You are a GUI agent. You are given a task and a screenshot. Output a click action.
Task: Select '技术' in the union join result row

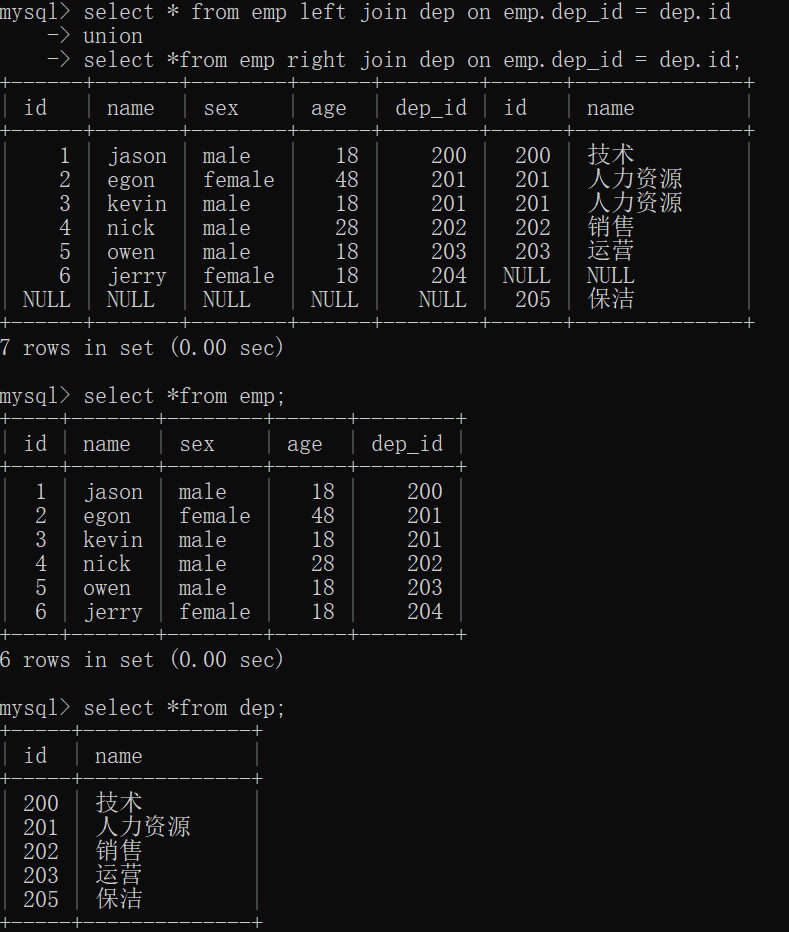pos(611,155)
